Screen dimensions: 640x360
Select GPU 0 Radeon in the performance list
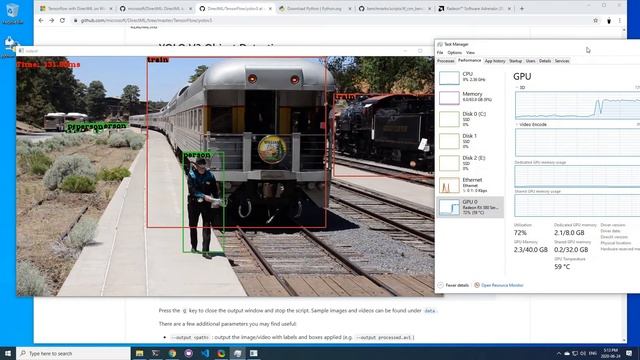click(470, 207)
